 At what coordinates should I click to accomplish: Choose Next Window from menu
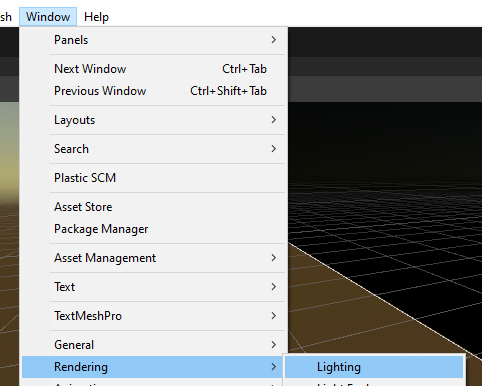[x=154, y=69]
